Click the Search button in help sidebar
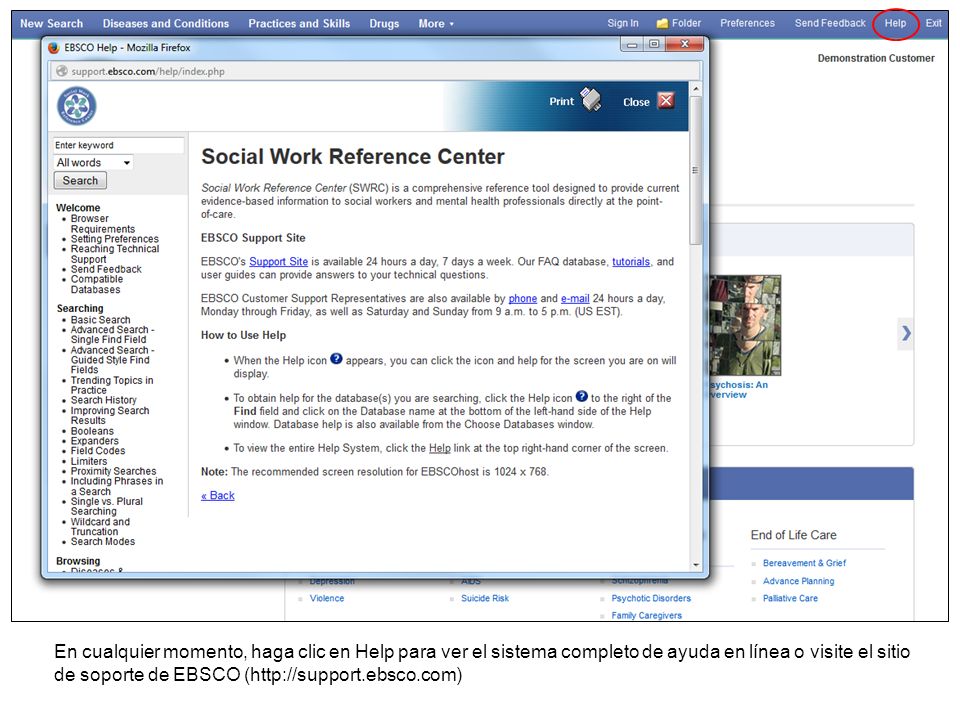 tap(80, 180)
